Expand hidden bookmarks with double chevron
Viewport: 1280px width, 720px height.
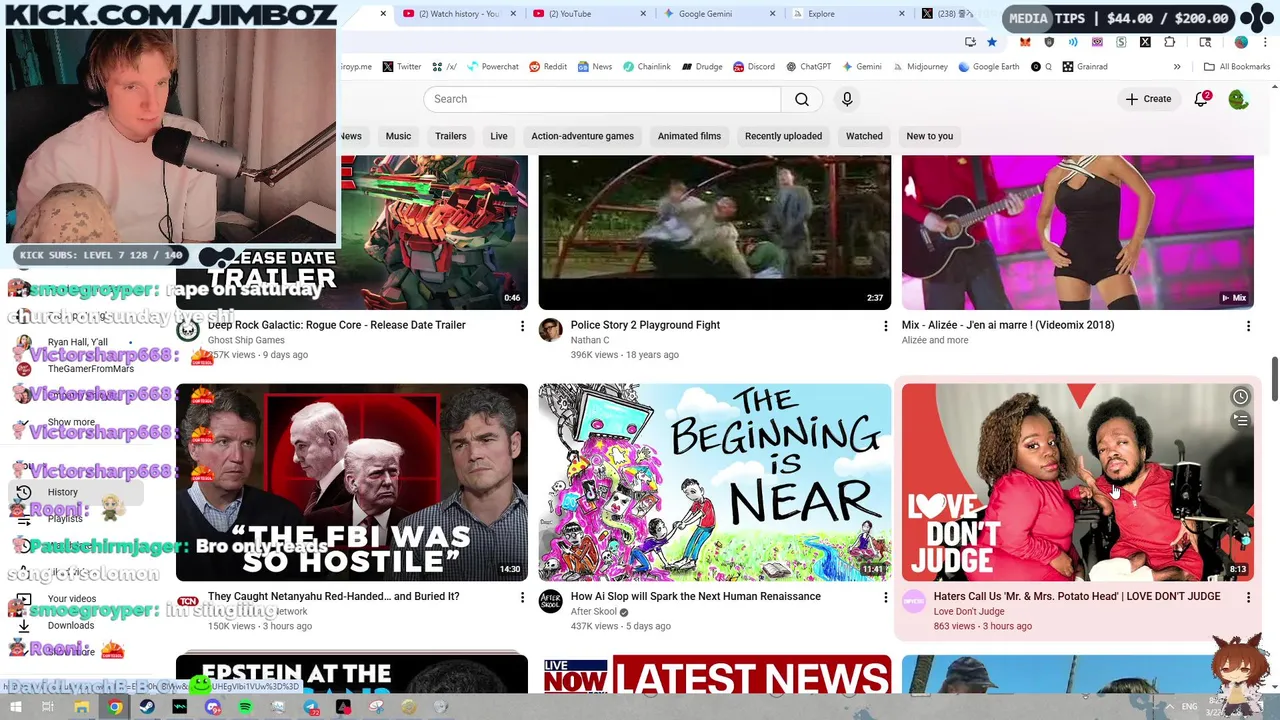(1177, 67)
